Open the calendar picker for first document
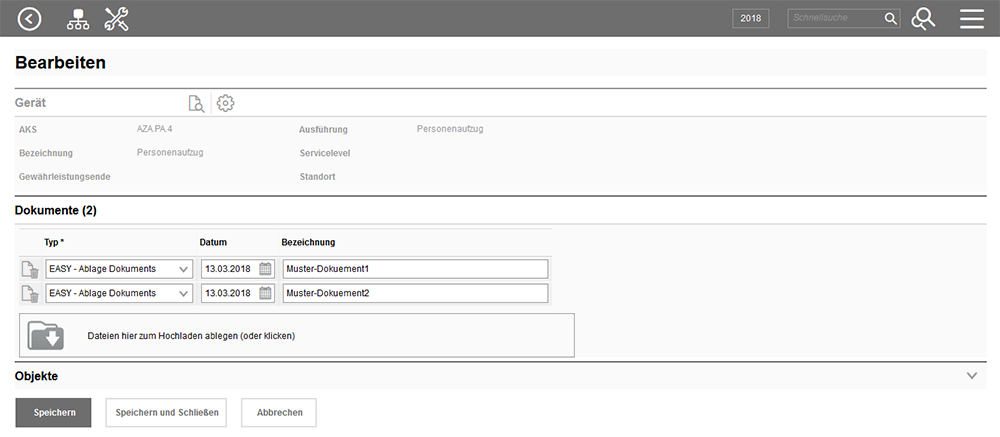Screen dimensions: 1000x437 (x=265, y=269)
